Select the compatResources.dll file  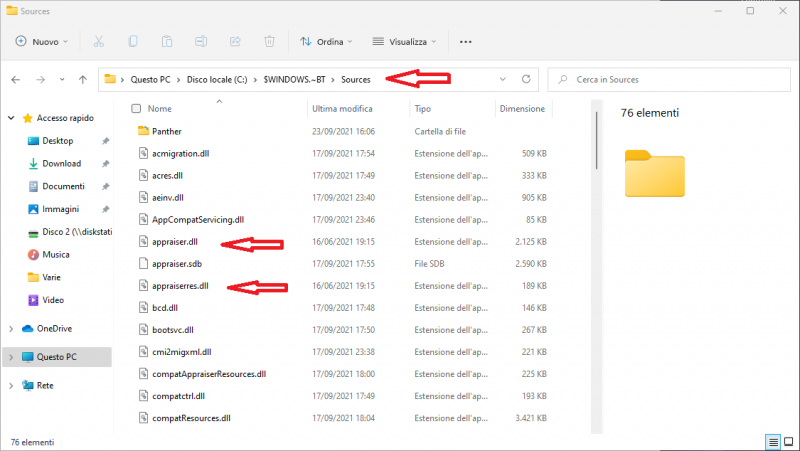click(191, 418)
